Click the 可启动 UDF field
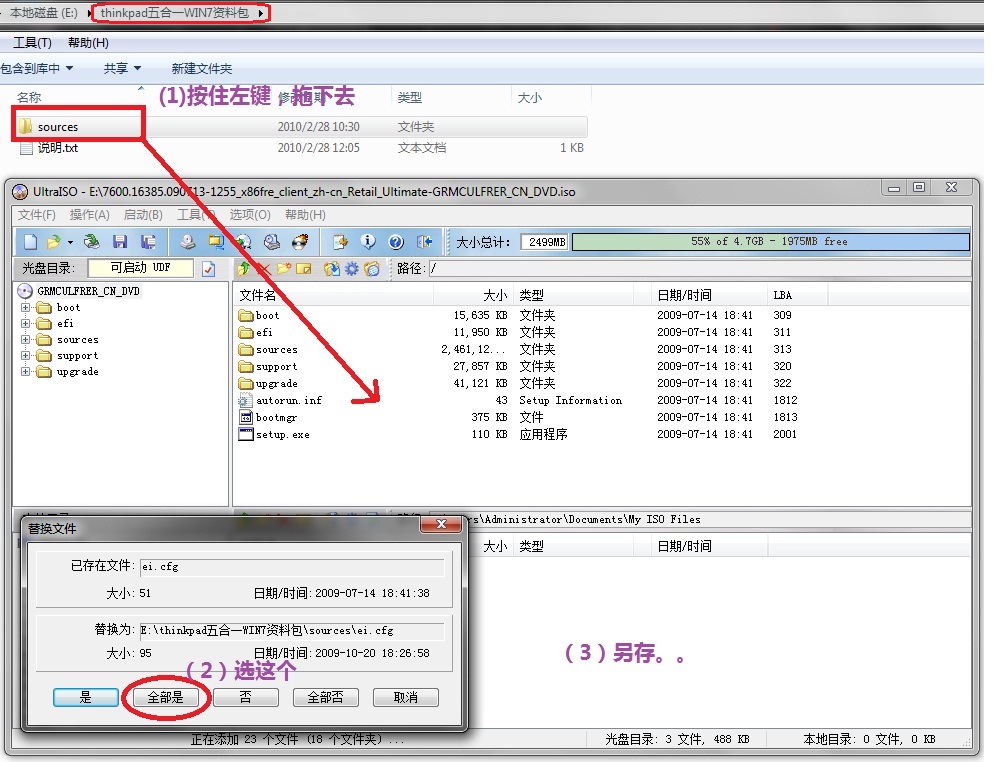The height and width of the screenshot is (762, 1008). (x=140, y=268)
